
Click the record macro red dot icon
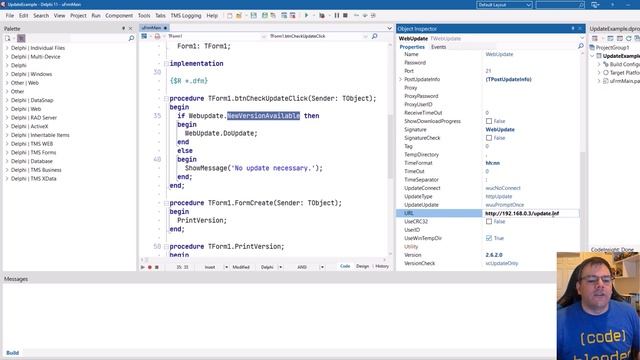pyautogui.click(x=150, y=267)
